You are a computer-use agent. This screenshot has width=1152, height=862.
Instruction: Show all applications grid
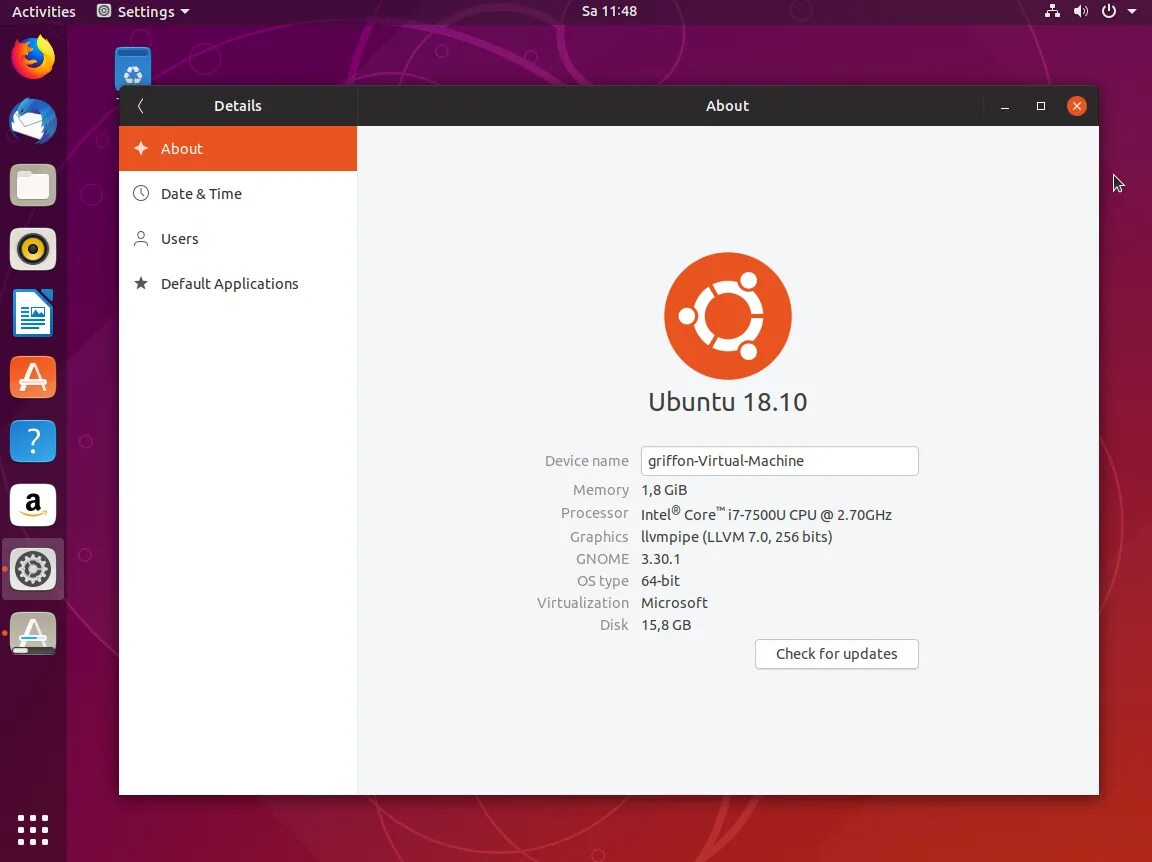(33, 830)
